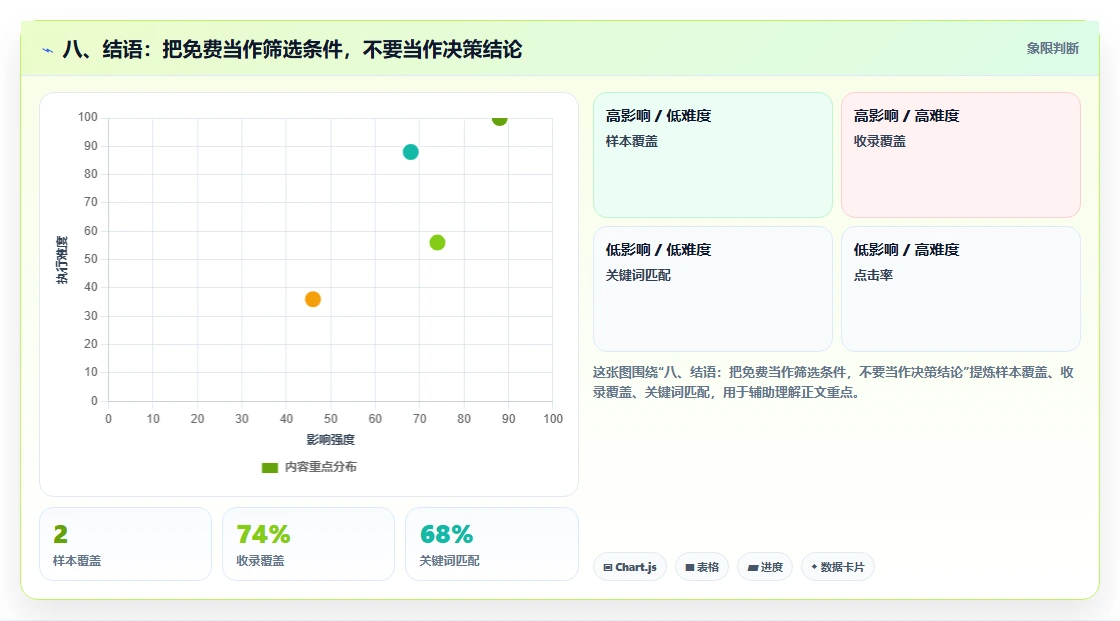Click the x-axis tick label 50
The image size is (1120, 621).
331,419
